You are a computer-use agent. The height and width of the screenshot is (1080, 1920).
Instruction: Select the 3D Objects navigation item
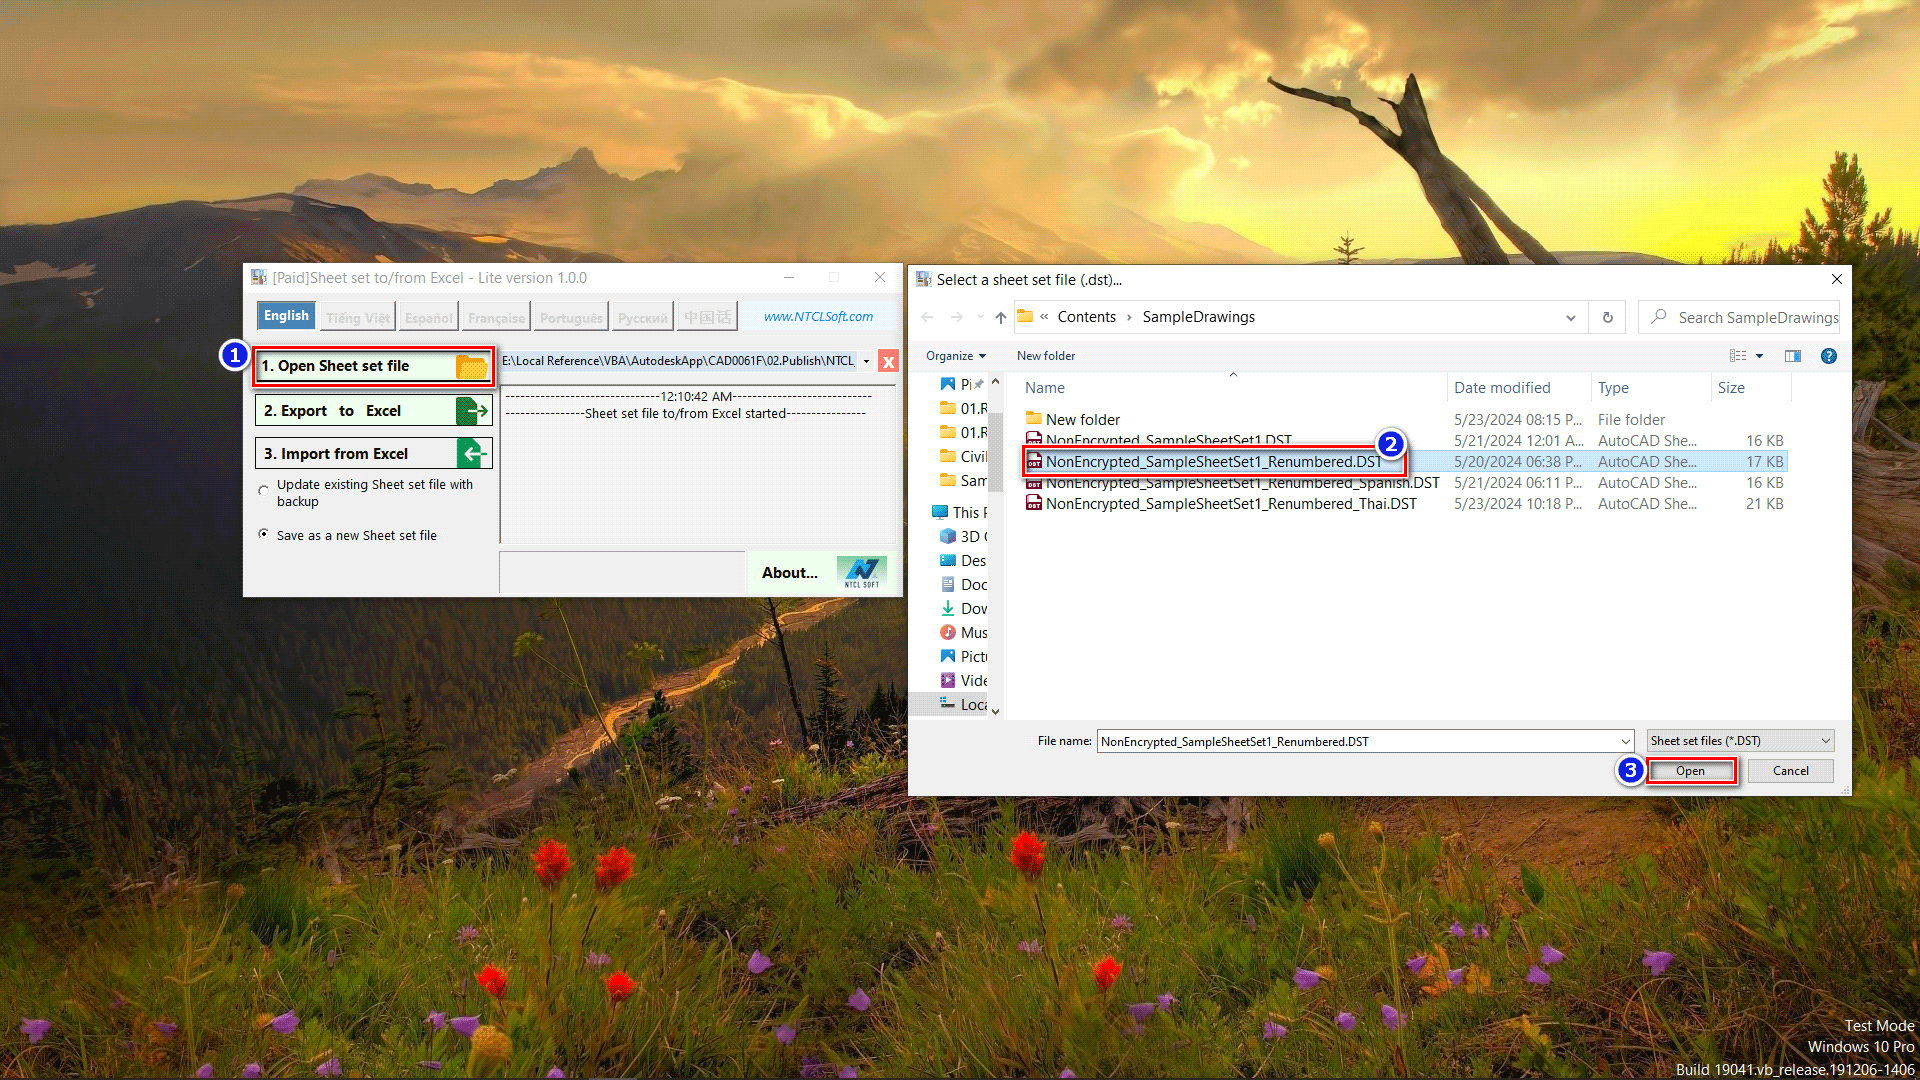coord(965,536)
